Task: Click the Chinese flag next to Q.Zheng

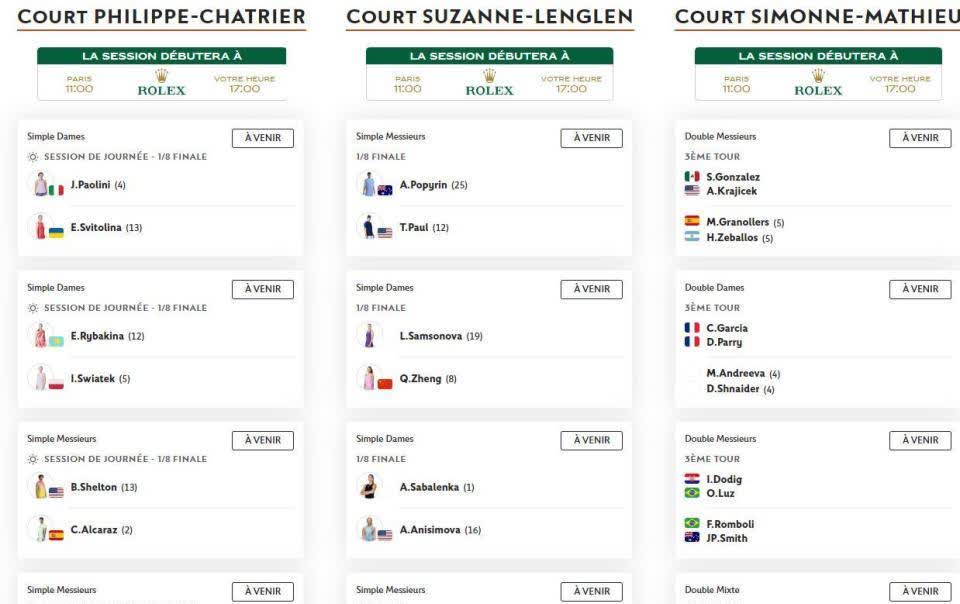Action: (384, 384)
